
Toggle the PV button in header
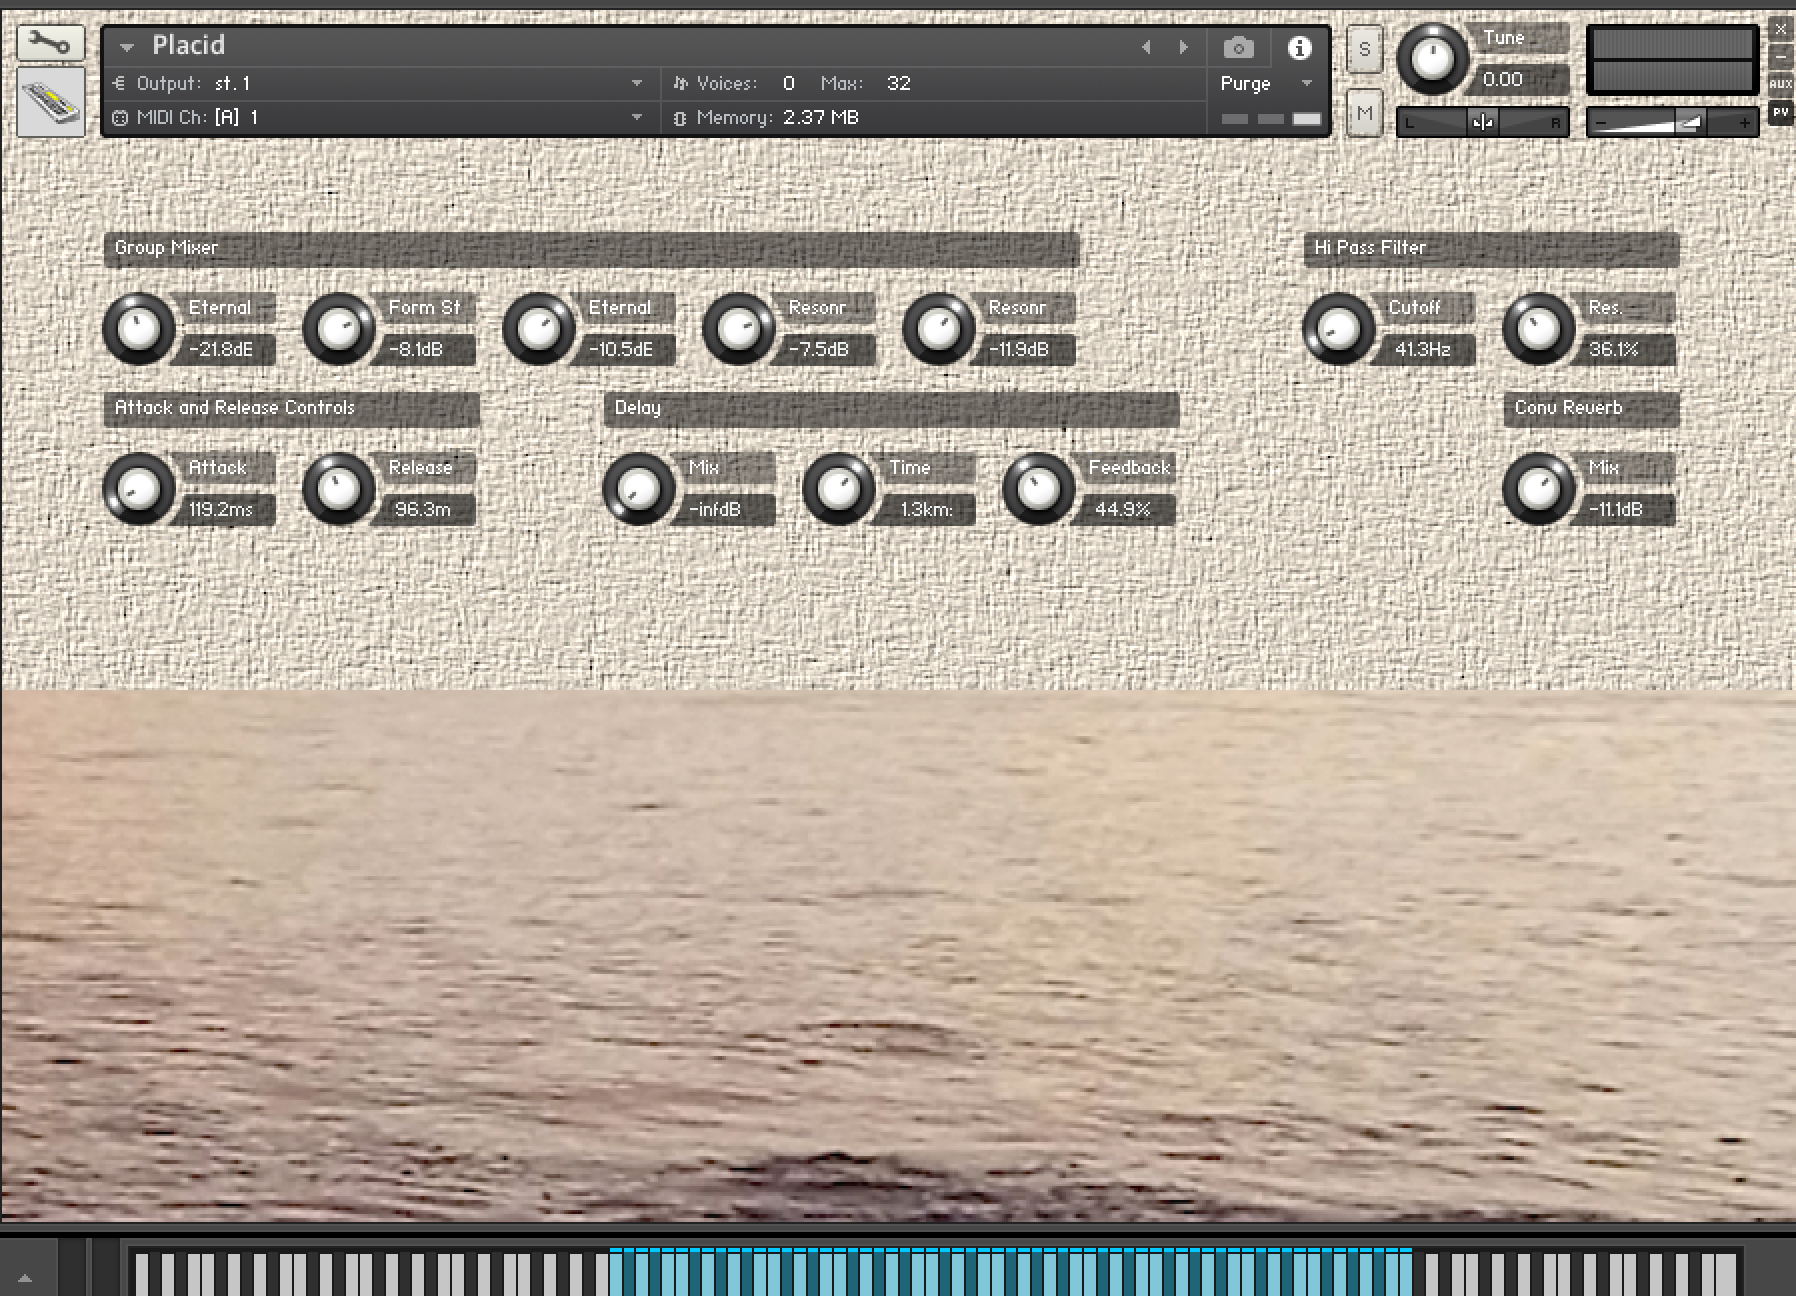(x=1780, y=113)
